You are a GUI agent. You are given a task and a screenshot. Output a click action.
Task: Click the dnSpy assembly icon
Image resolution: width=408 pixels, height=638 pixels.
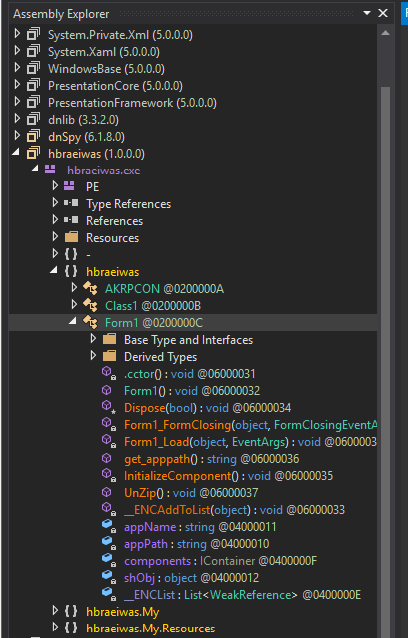tap(34, 136)
